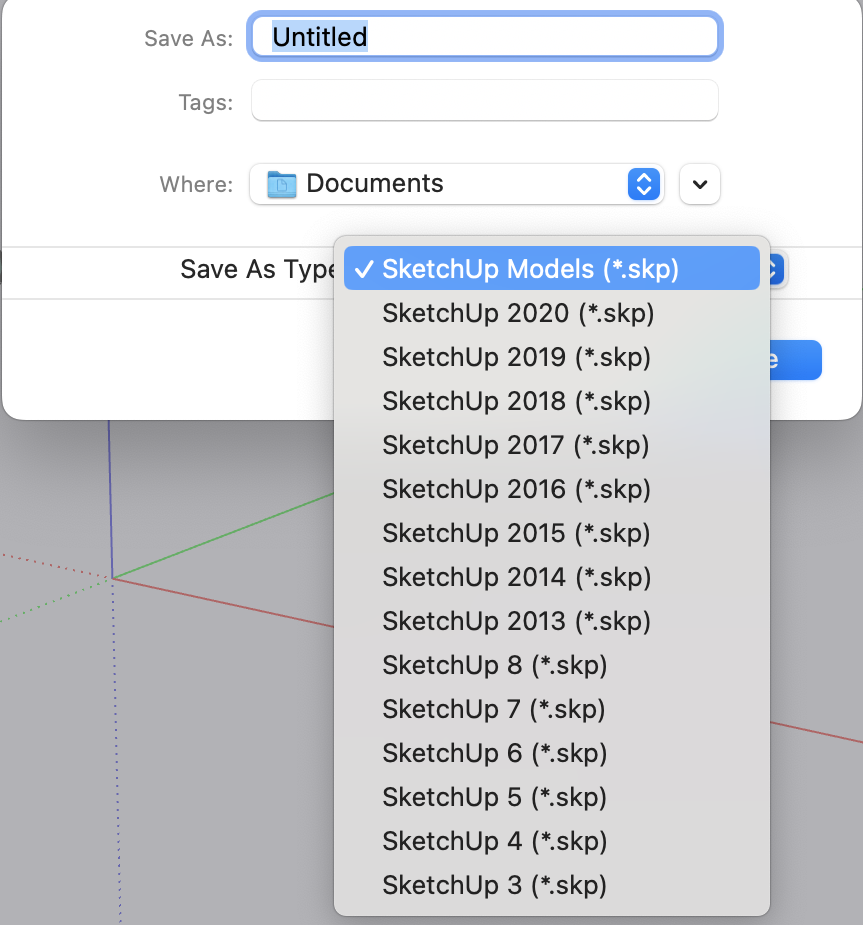Image resolution: width=863 pixels, height=925 pixels.
Task: Select SketchUp 2013 (*.skp) entry
Action: 516,621
